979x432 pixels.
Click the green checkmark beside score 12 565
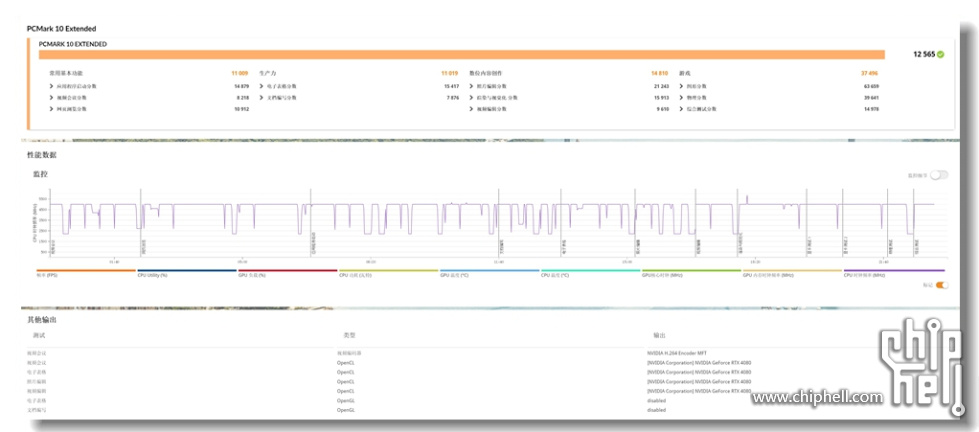click(x=941, y=54)
